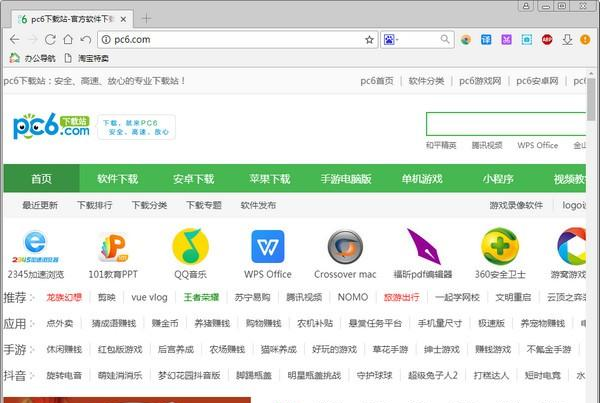
Task: Select the pc6下载站 tab
Action: tap(72, 19)
